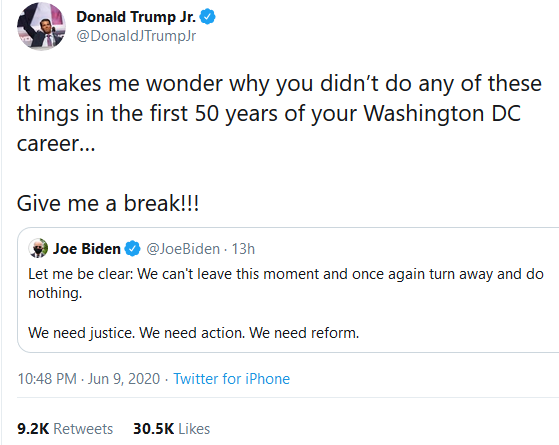Click Joe Biden's small avatar in quoted tweet
The height and width of the screenshot is (445, 559).
coord(38,248)
